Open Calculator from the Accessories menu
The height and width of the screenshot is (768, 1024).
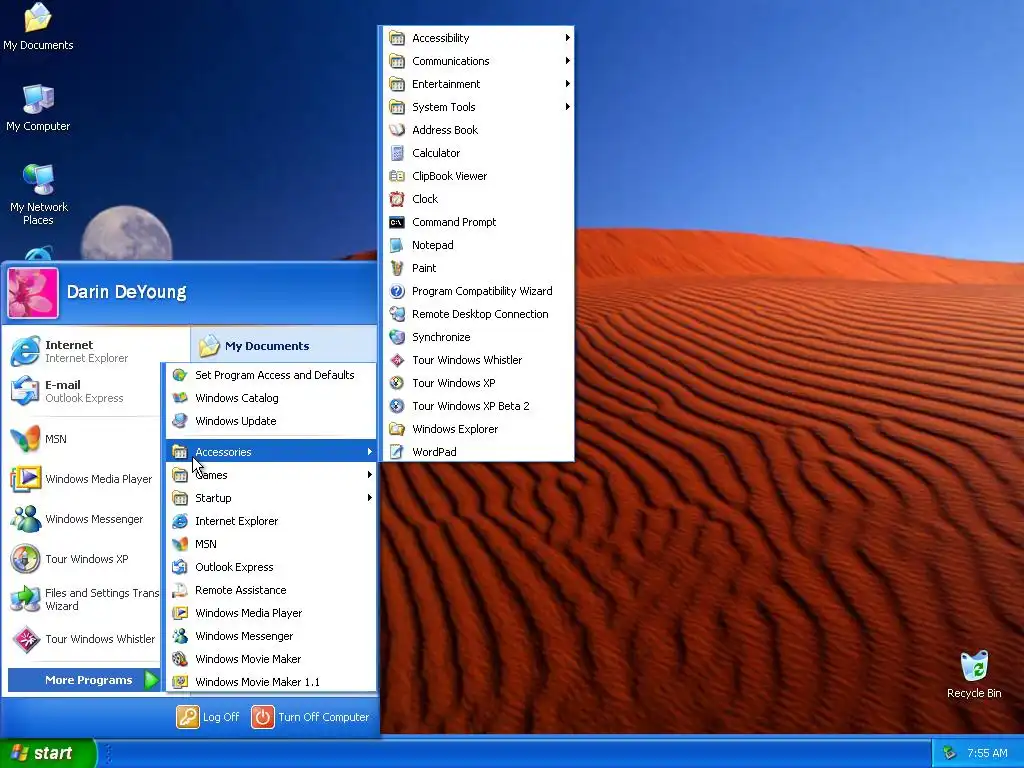pos(479,153)
